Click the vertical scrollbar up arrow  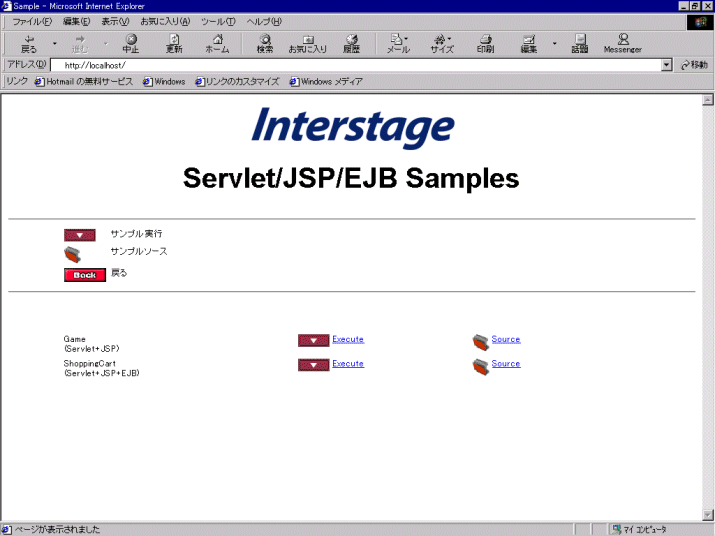(x=708, y=100)
